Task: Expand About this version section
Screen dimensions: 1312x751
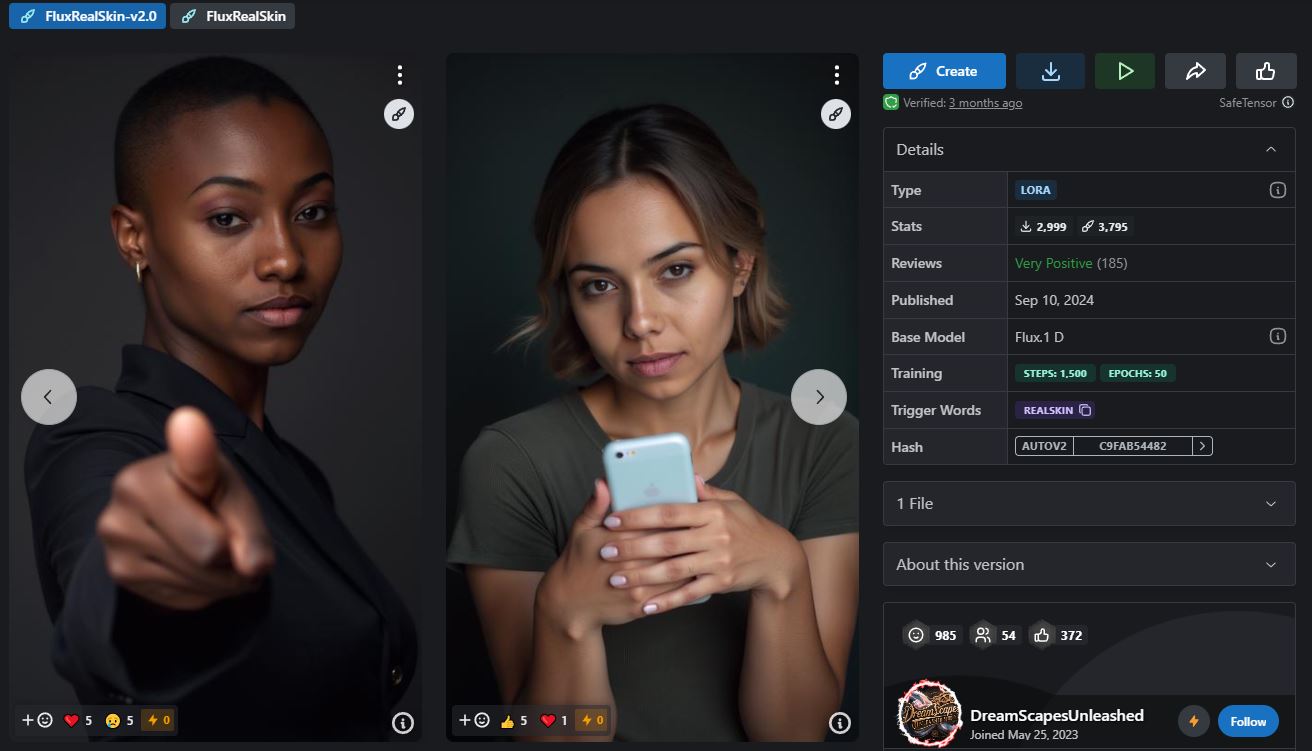Action: [1088, 565]
